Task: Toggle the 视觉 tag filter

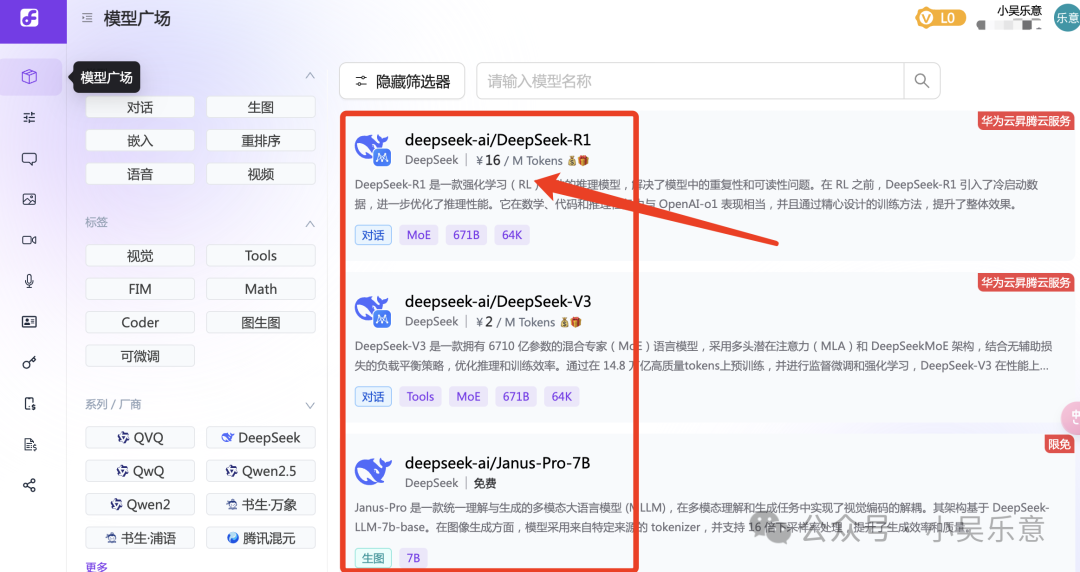Action: 140,256
